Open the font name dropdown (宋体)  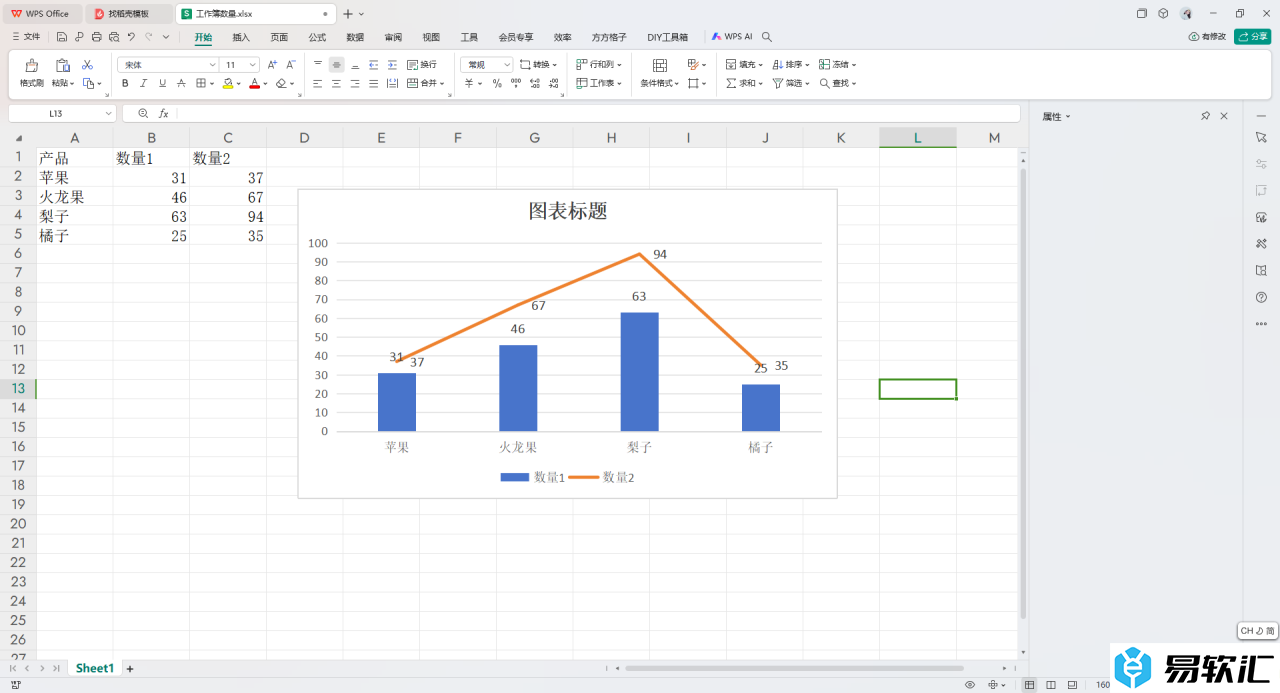click(x=212, y=64)
